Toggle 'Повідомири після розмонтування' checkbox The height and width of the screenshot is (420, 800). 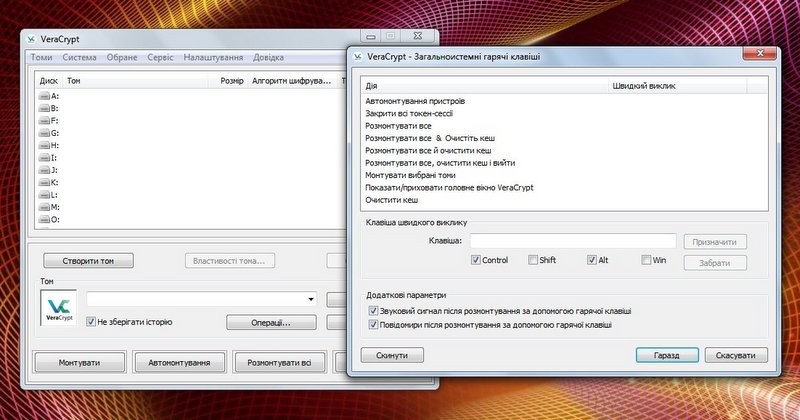tap(373, 325)
